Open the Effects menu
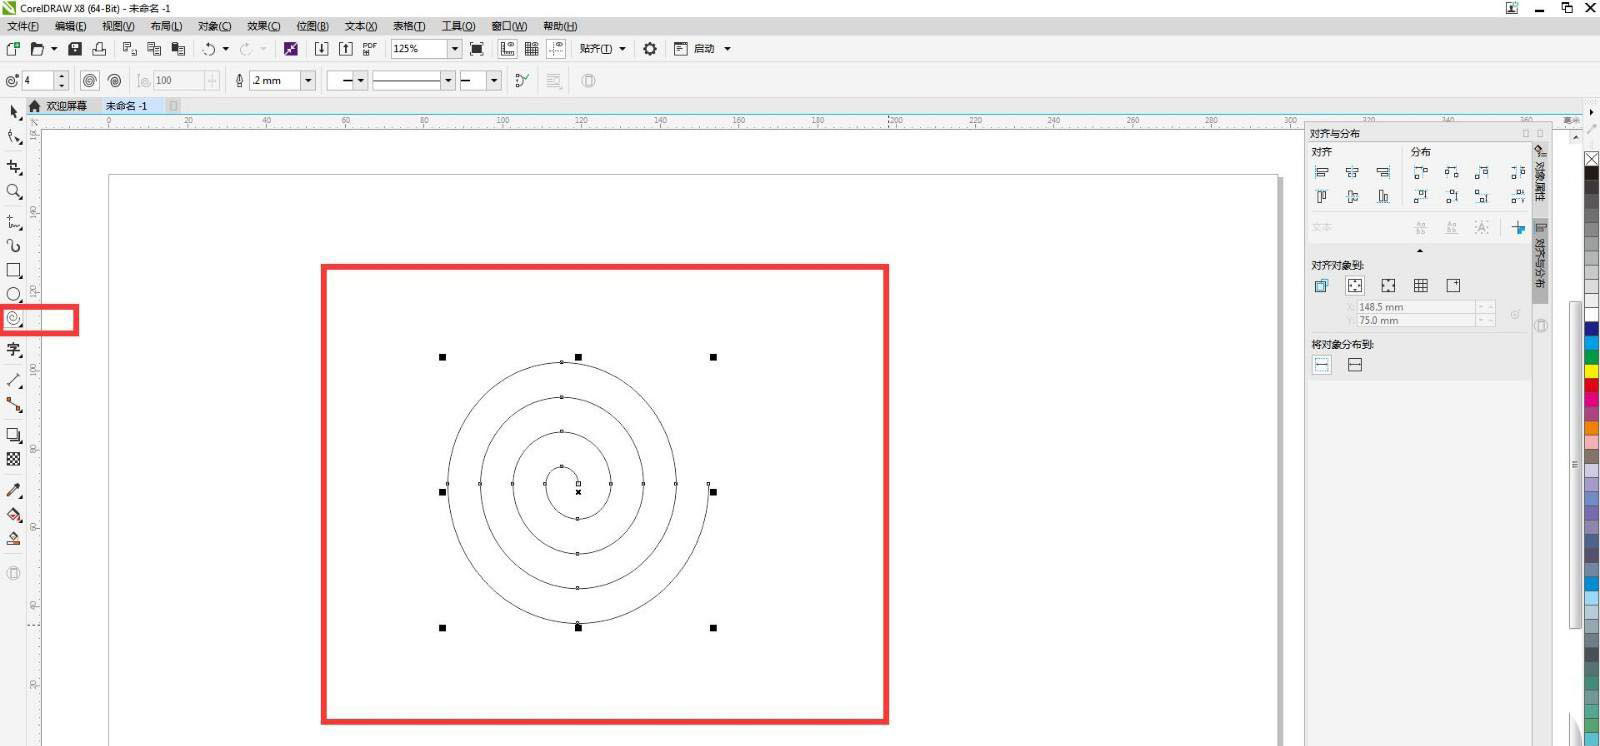Image resolution: width=1600 pixels, height=746 pixels. click(x=264, y=26)
